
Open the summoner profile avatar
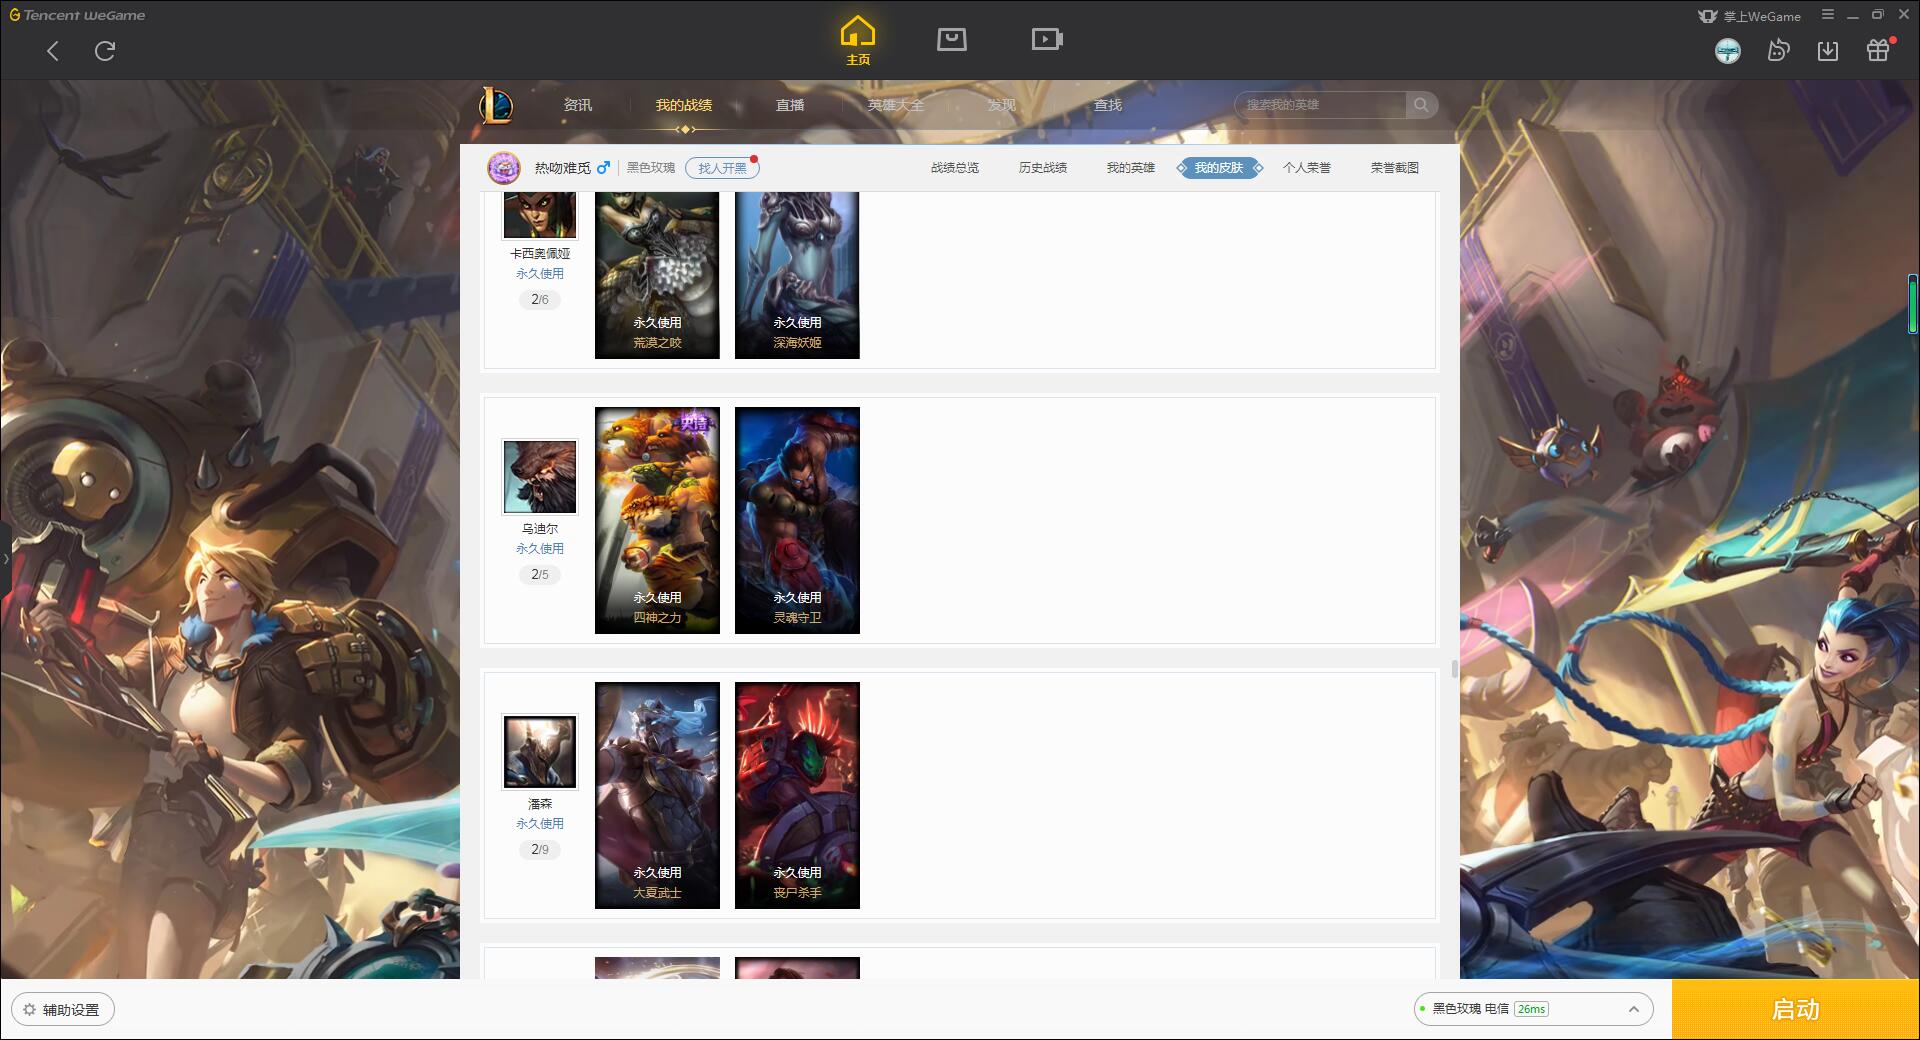(x=504, y=168)
